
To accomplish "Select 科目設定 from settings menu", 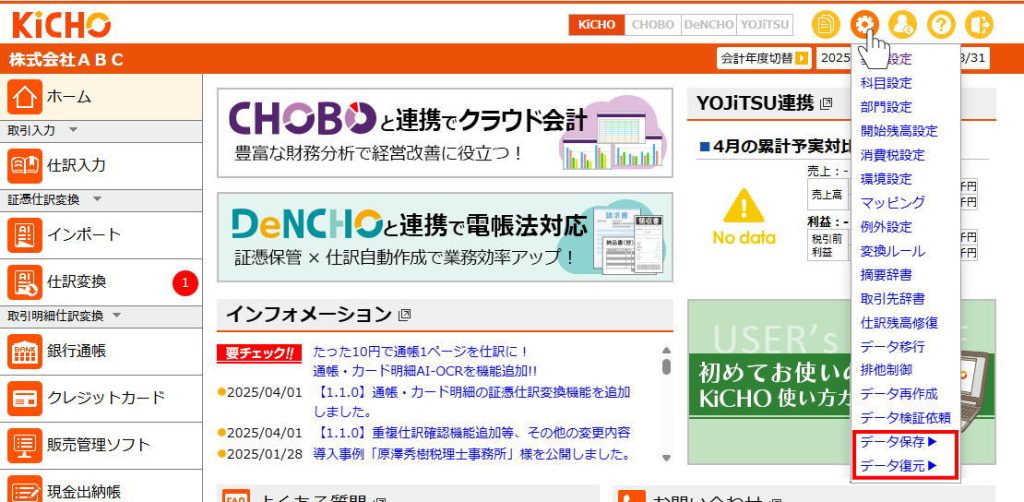I will [x=886, y=83].
